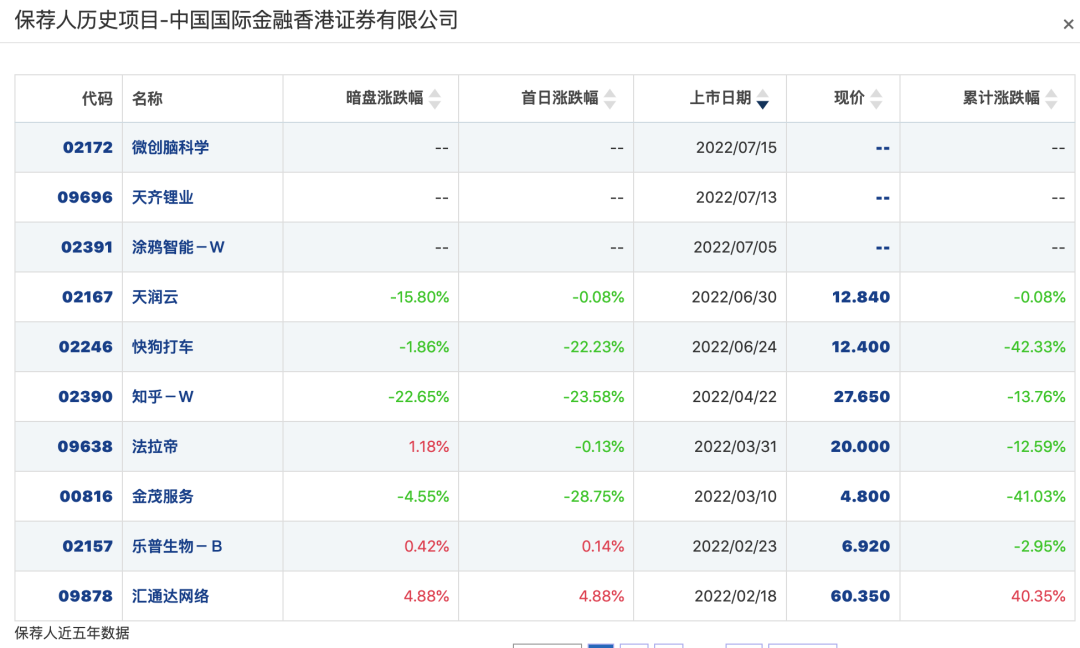Image resolution: width=1080 pixels, height=648 pixels.
Task: Click the 代码 column header
Action: (96, 98)
